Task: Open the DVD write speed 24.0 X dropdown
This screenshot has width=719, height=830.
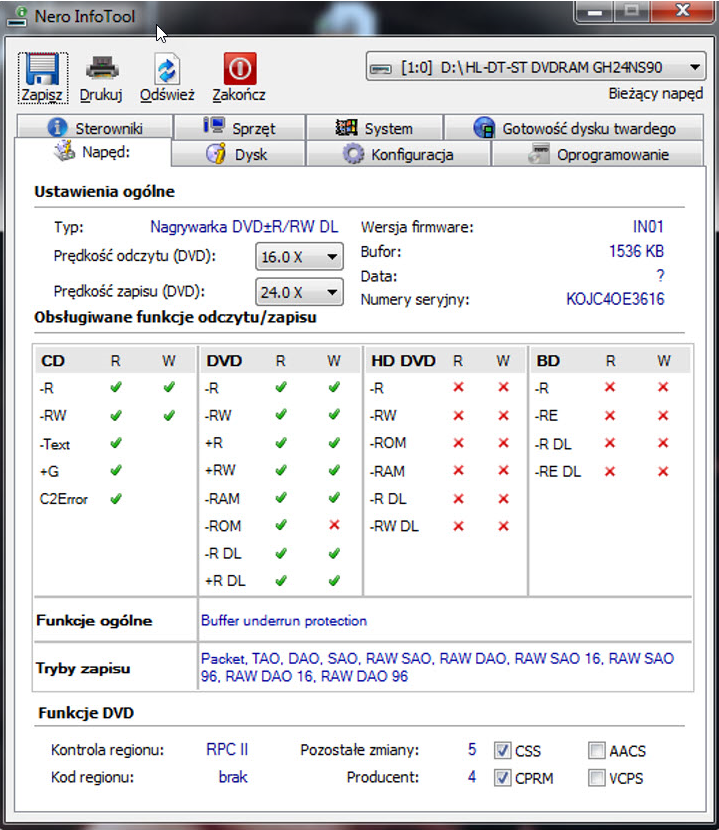Action: (x=299, y=292)
